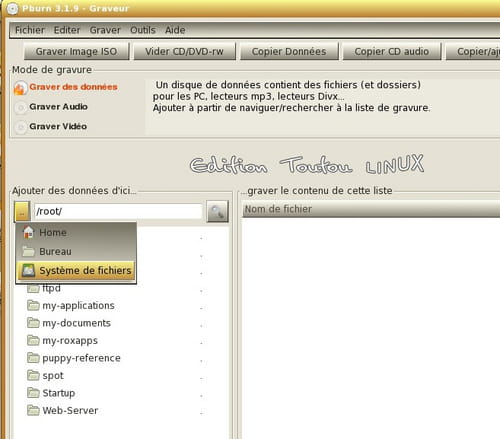Select Graver Audio burn mode
Viewport: 500px width, 439px height.
(58, 107)
